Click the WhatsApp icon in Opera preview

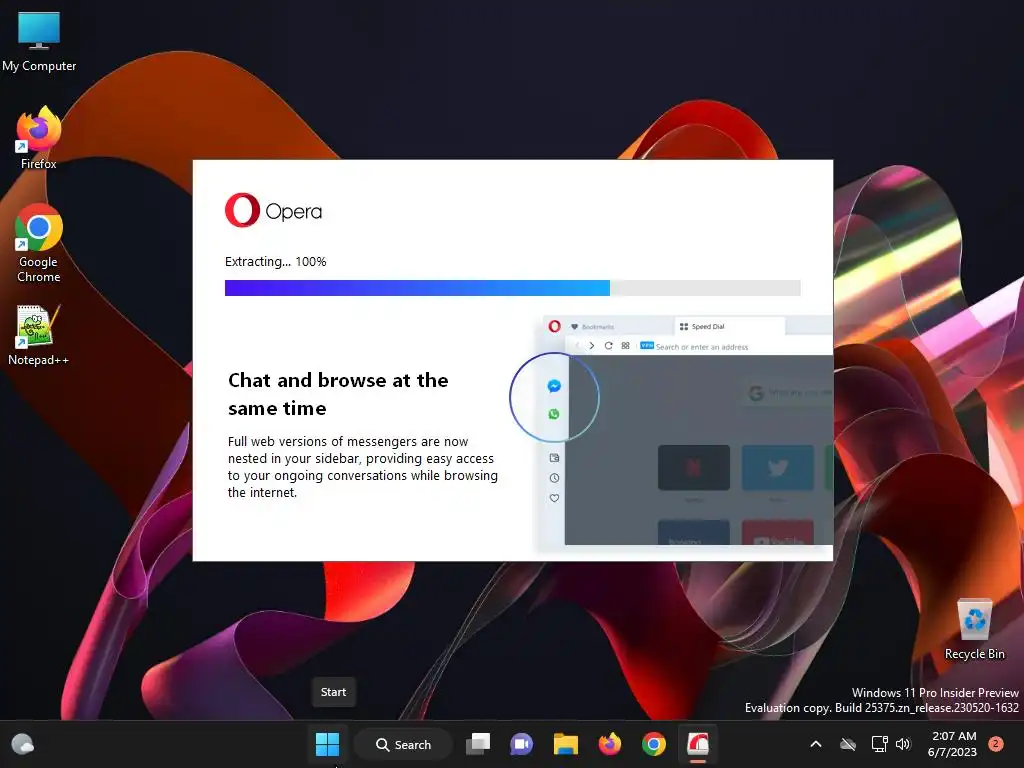click(x=554, y=414)
